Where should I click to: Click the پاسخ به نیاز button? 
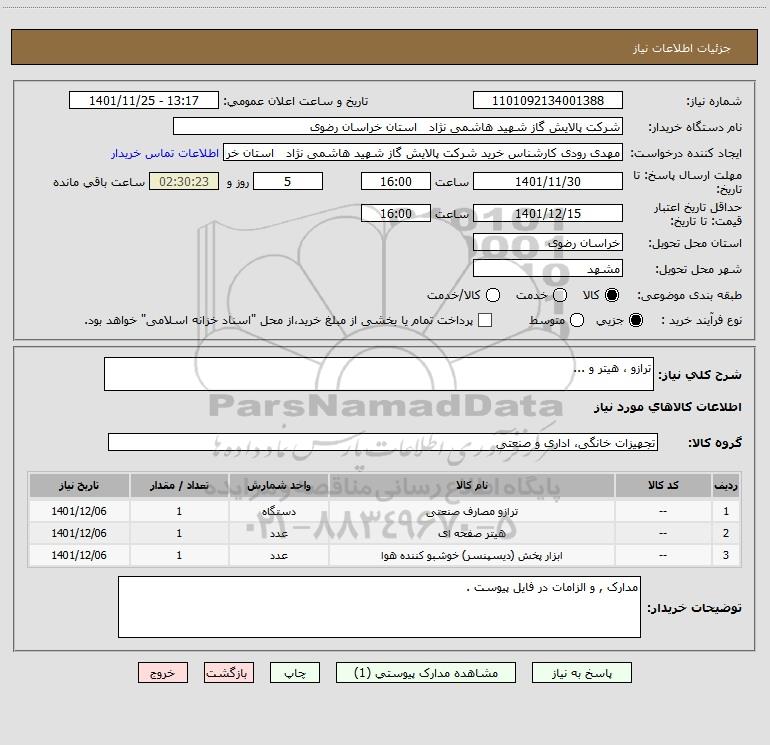[x=582, y=673]
